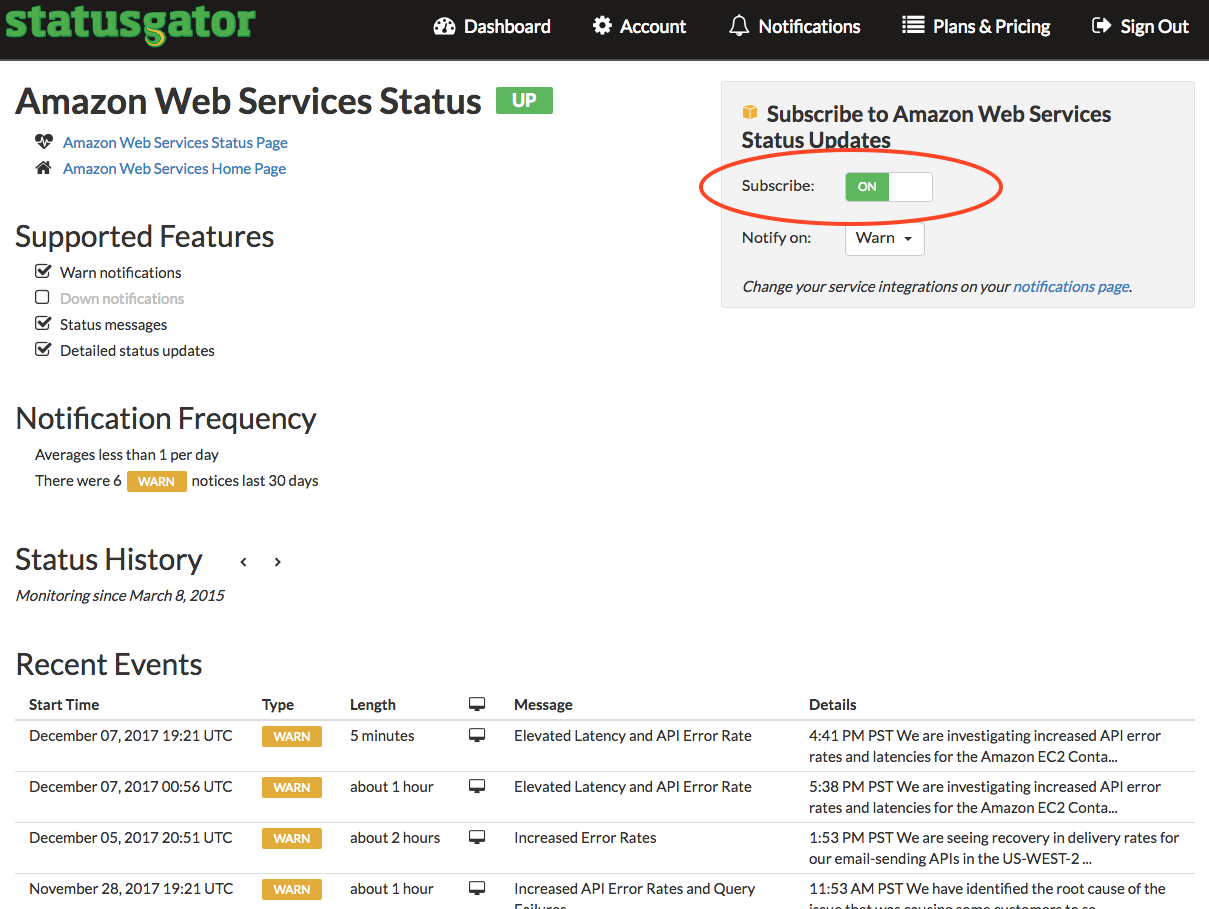Click 'Monitoring since March 8, 2015' text
The height and width of the screenshot is (909, 1209).
120,595
